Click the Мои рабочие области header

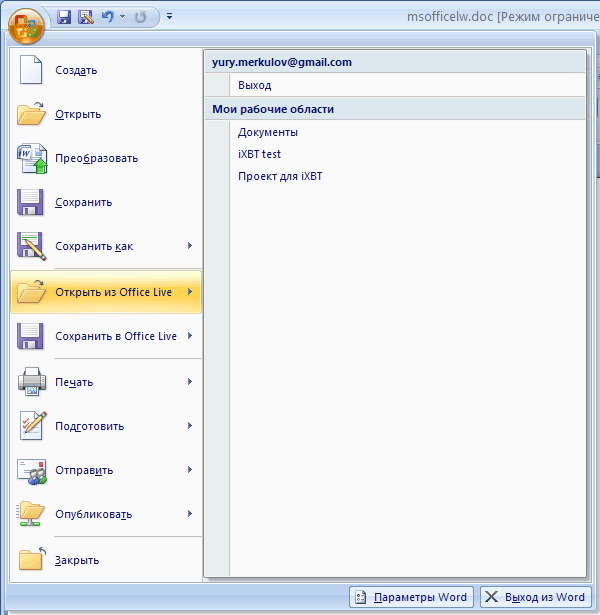395,109
